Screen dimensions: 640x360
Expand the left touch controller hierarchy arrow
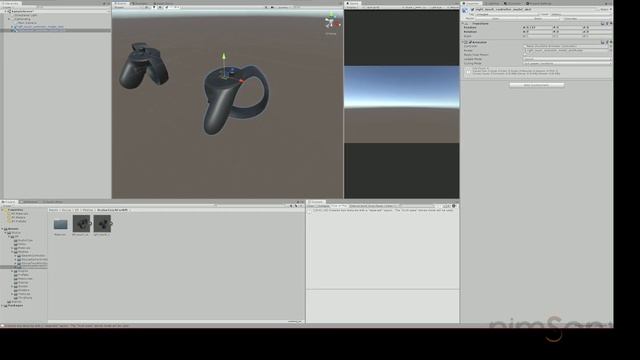(x=12, y=27)
